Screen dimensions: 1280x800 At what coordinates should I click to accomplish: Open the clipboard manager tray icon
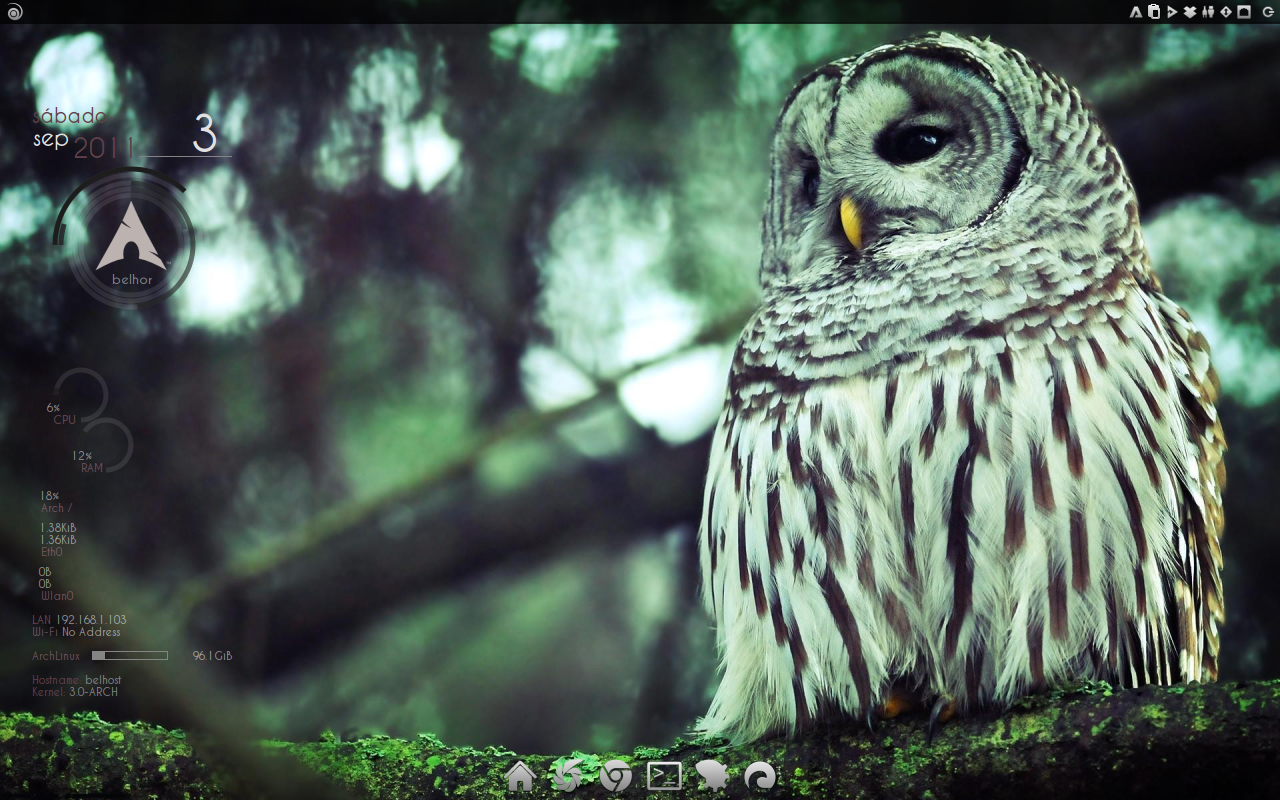point(1154,12)
